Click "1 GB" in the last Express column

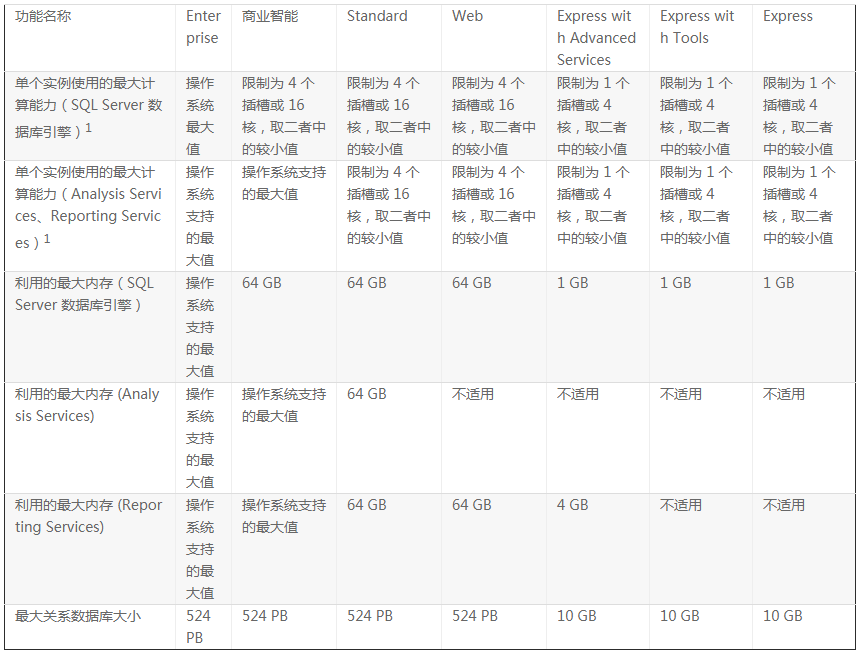[779, 283]
